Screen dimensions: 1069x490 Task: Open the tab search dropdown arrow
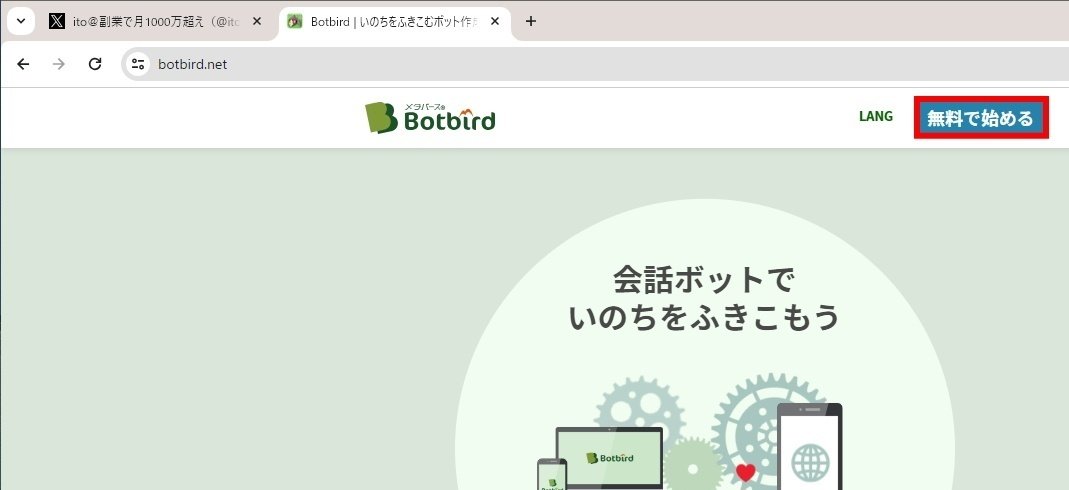tap(21, 21)
